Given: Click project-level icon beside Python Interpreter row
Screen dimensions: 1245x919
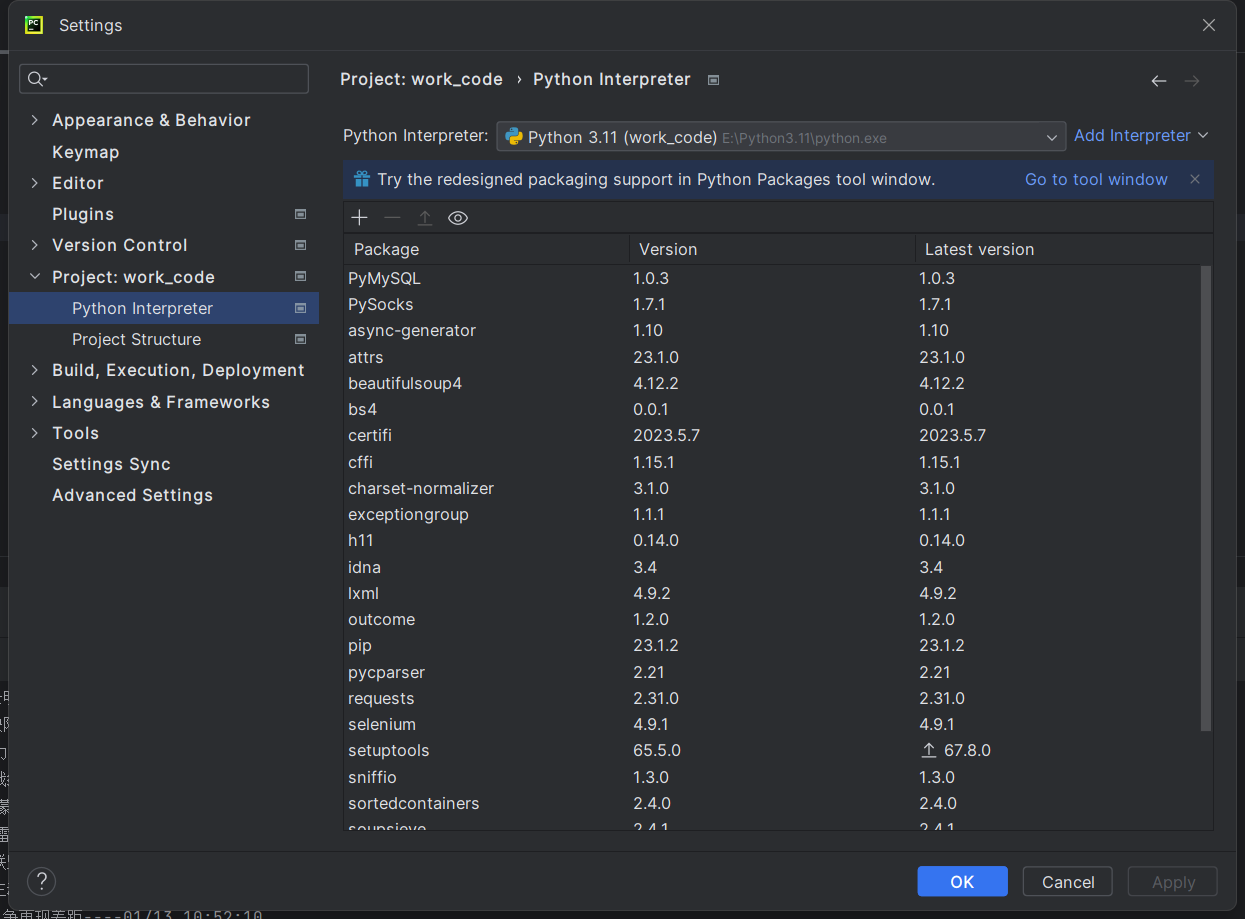Looking at the screenshot, I should click(300, 308).
